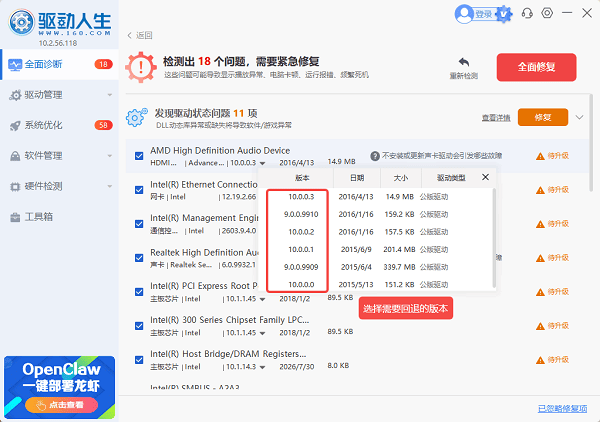Click the OpenClaw 一键部署龙虾 ad banner
Viewport: 600px width, 422px height.
click(60, 387)
